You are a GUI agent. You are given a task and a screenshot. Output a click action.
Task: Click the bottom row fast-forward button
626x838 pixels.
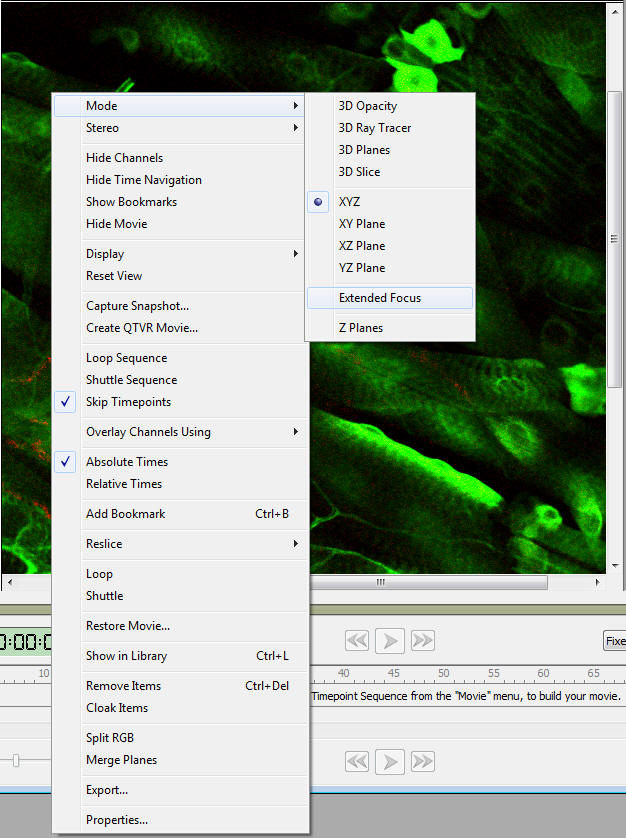423,761
